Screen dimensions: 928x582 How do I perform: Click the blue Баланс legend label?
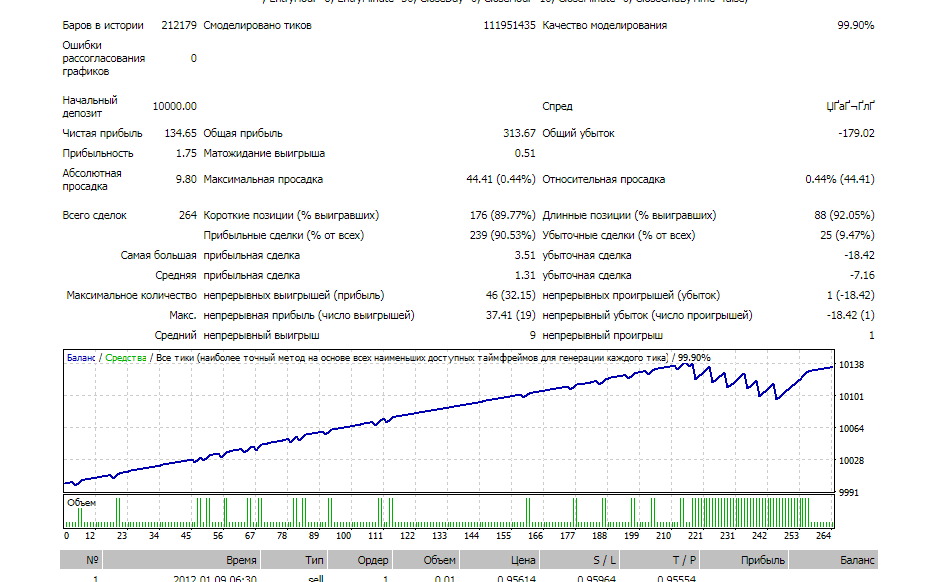(81, 358)
